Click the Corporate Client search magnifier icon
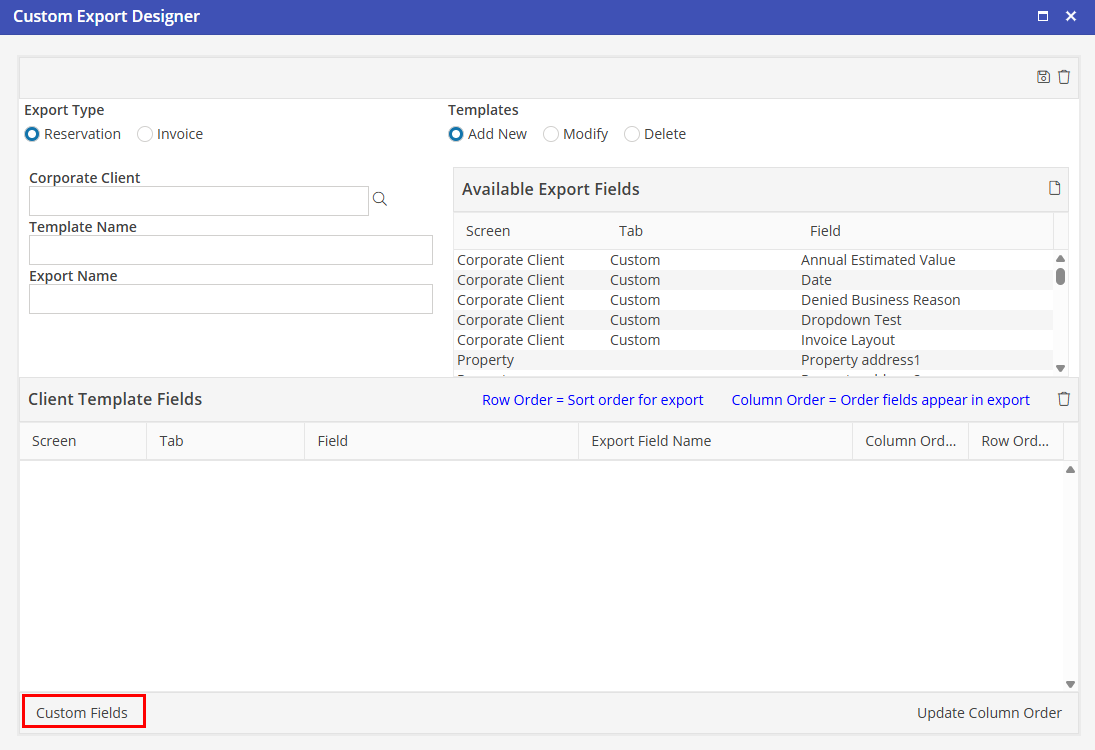This screenshot has width=1095, height=750. click(380, 200)
